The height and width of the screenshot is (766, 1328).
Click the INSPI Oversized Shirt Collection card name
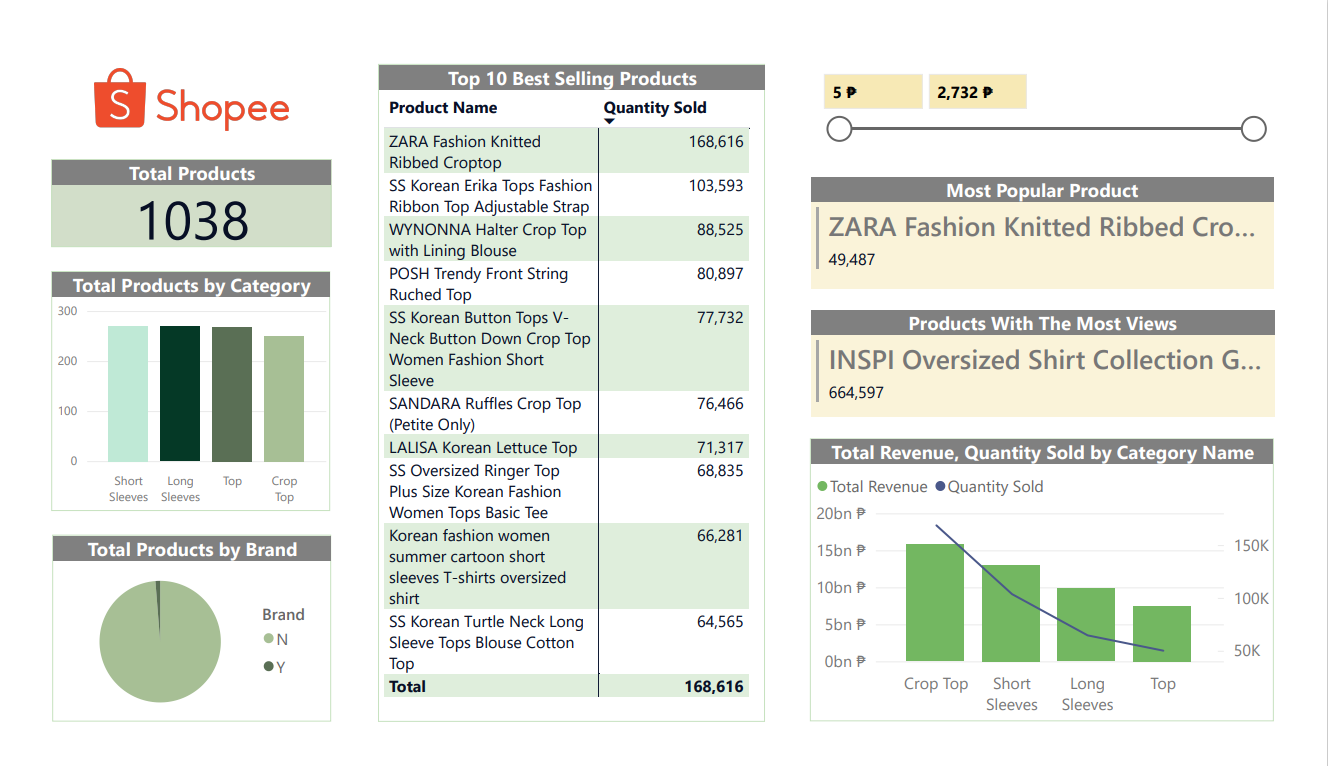[x=1045, y=360]
